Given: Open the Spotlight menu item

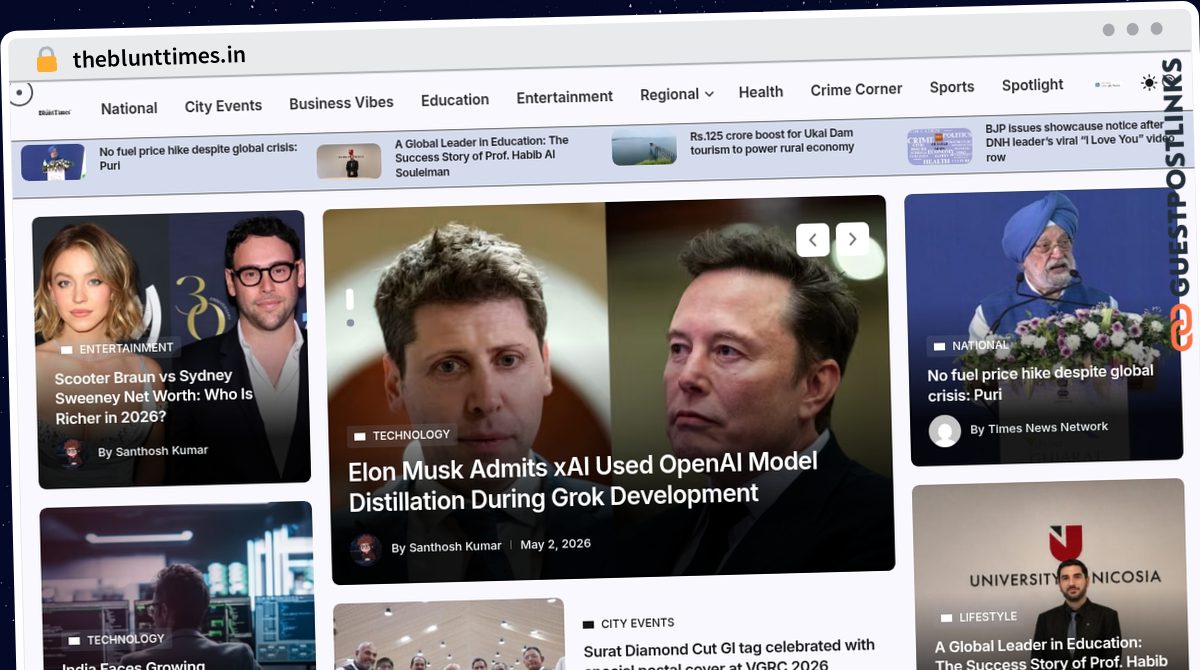Looking at the screenshot, I should (1033, 85).
